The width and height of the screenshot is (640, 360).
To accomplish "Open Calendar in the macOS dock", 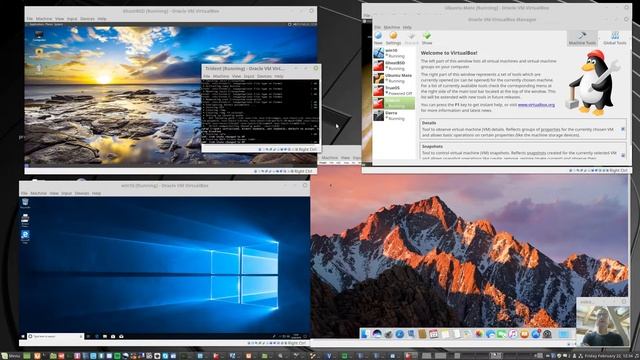I will point(433,334).
